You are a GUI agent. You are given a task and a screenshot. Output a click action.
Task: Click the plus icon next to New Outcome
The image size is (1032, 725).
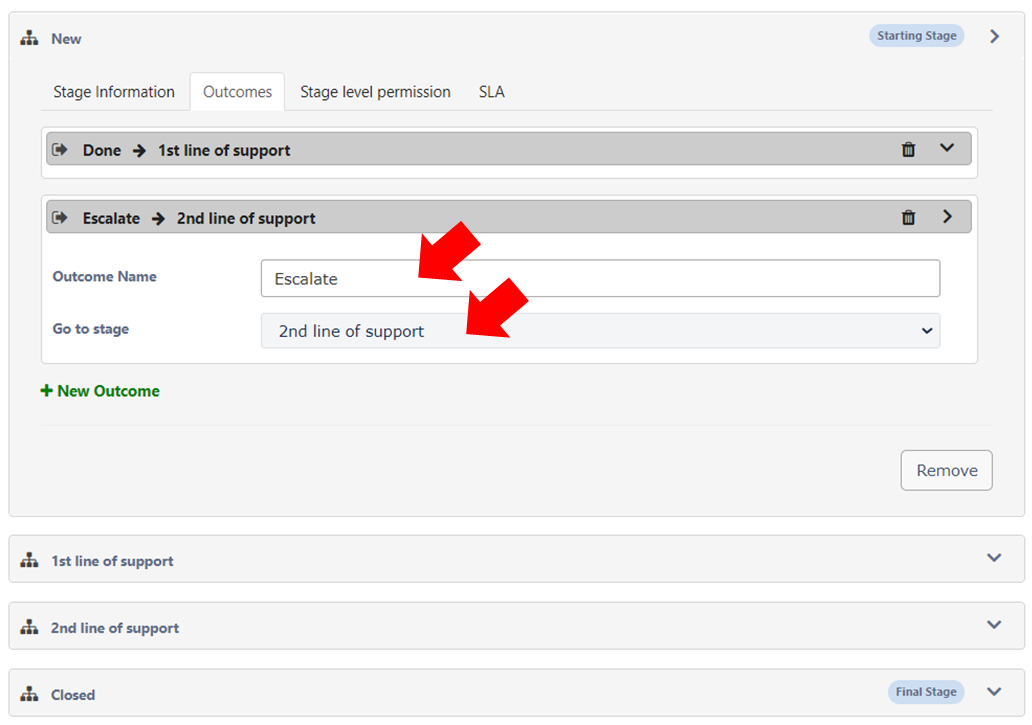(x=47, y=391)
